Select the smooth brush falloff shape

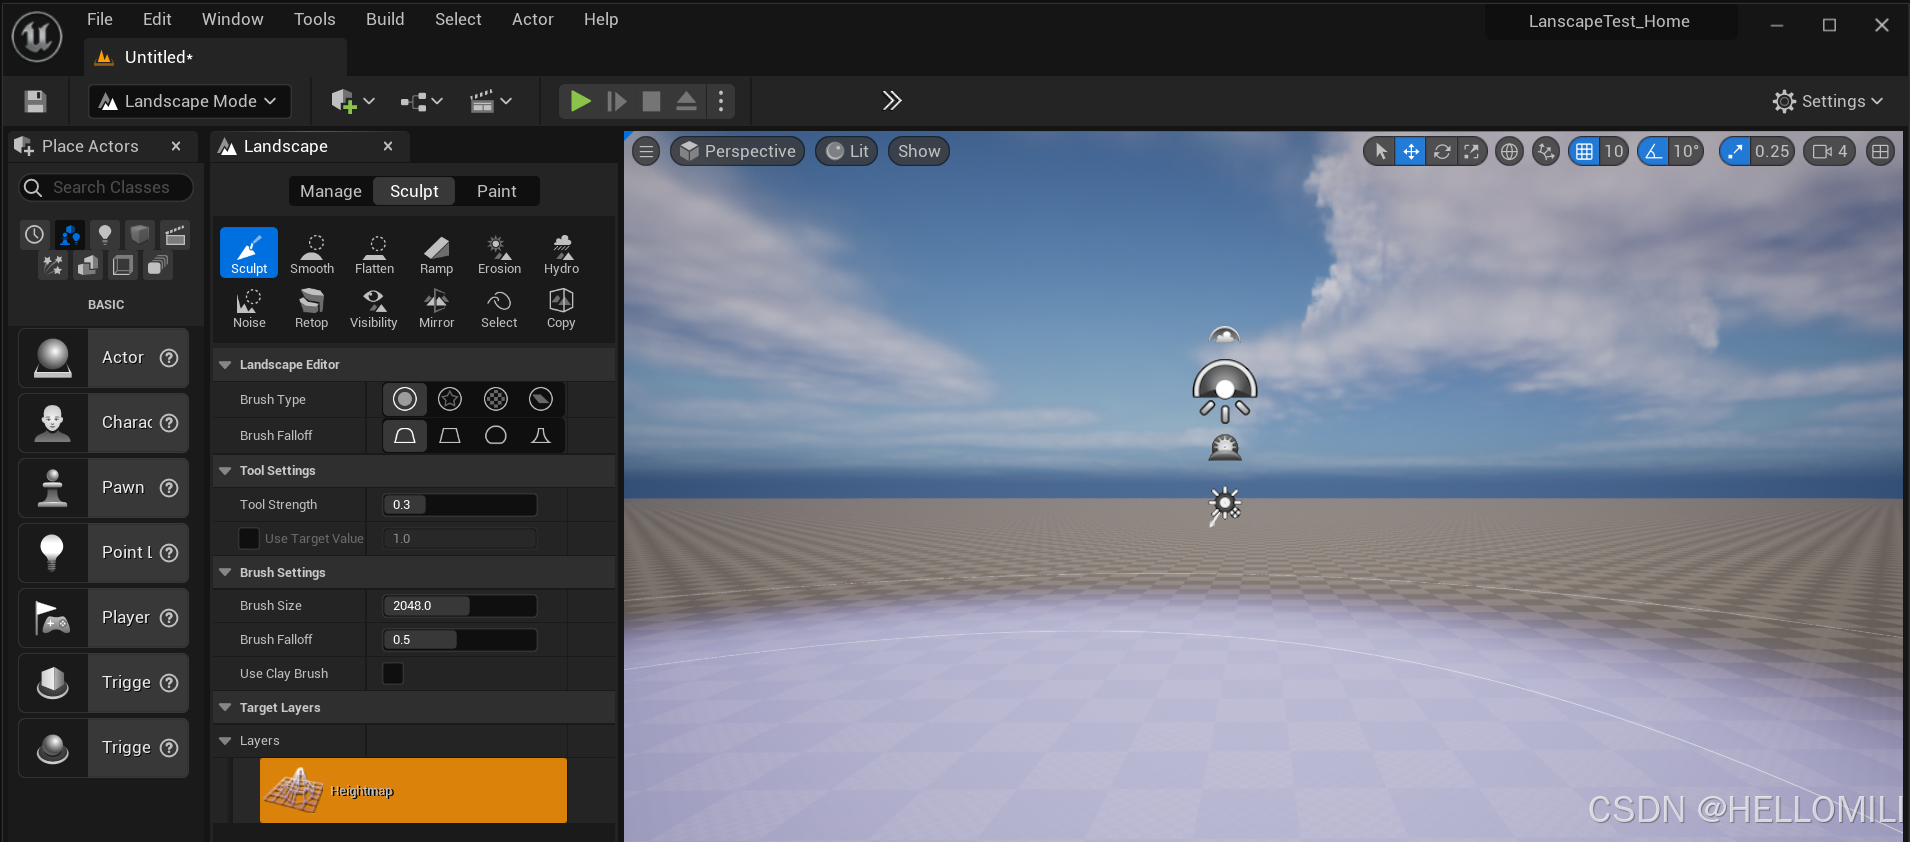(x=405, y=435)
